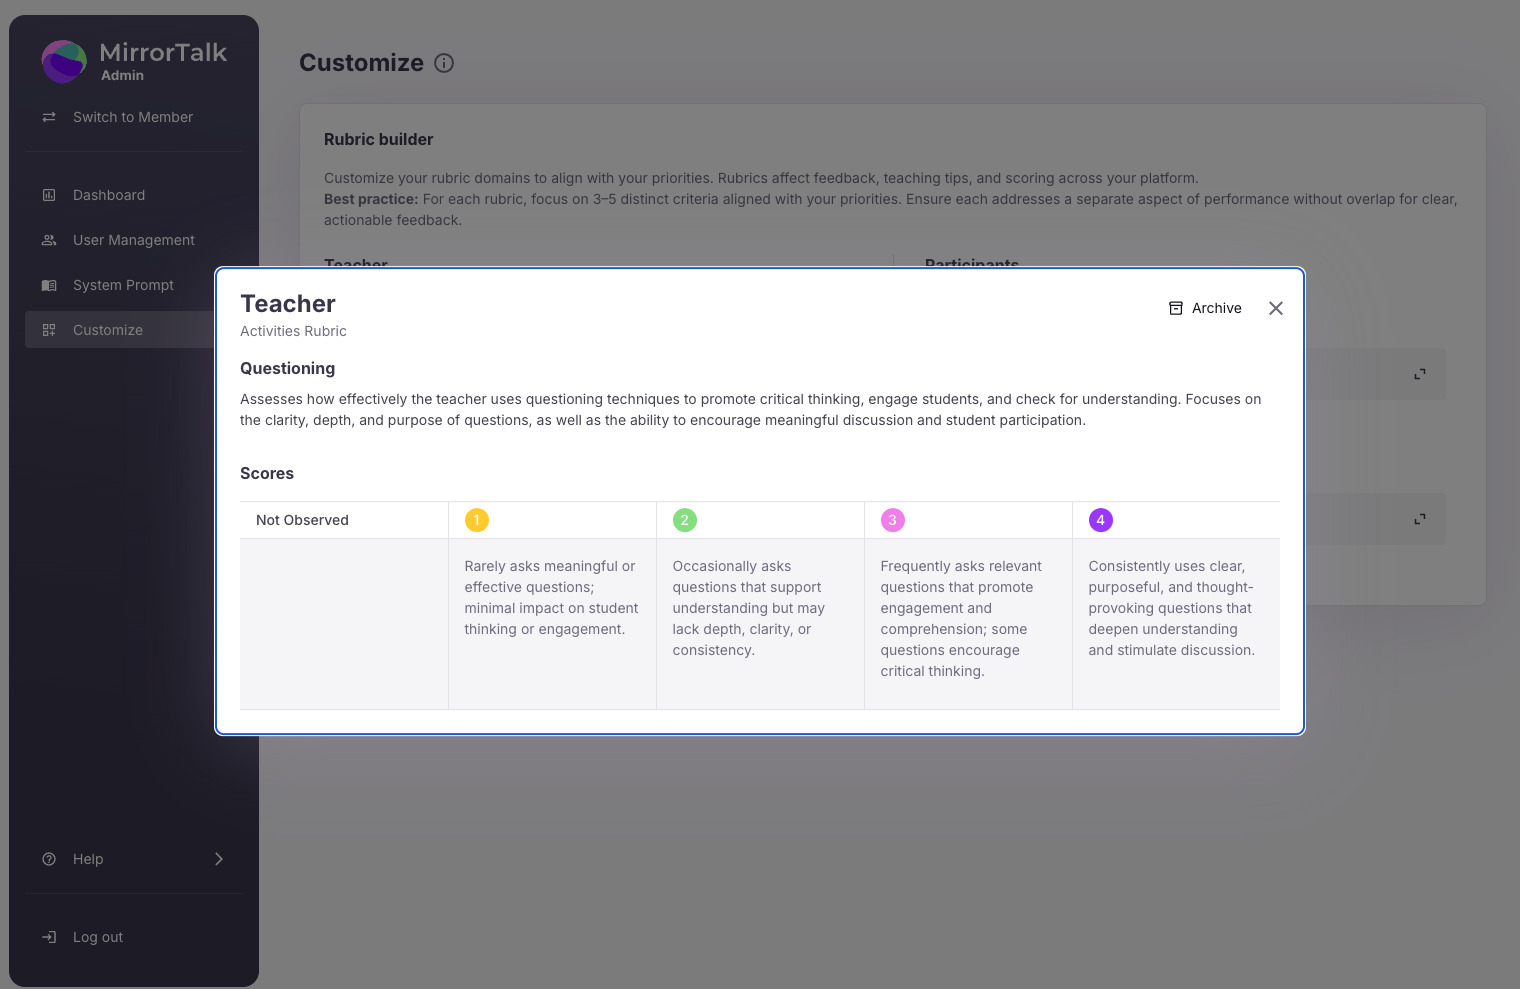Click the Dashboard chart icon
The height and width of the screenshot is (989, 1520).
tap(49, 195)
